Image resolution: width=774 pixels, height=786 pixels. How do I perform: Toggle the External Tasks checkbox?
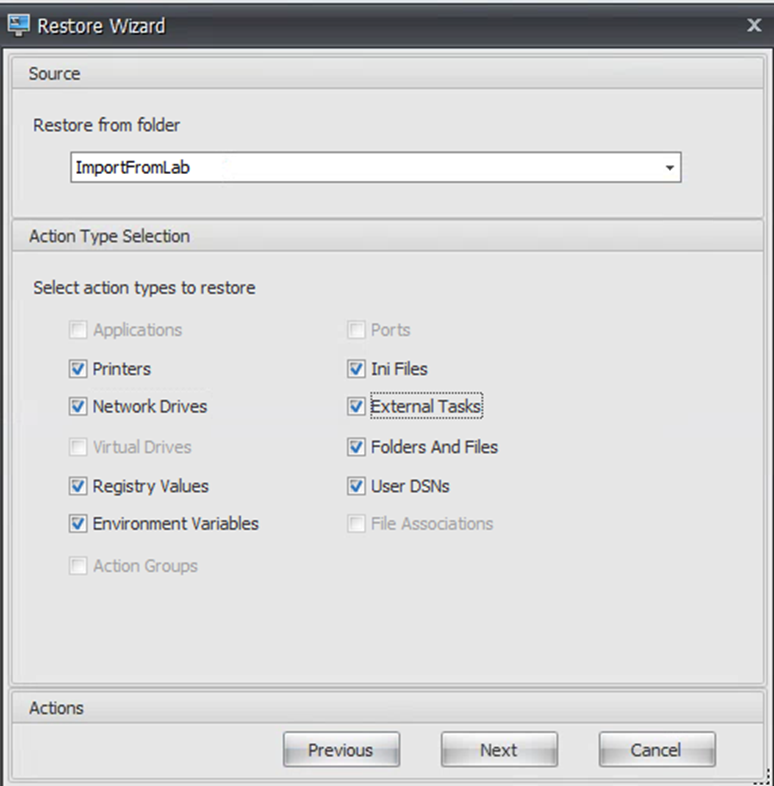click(356, 407)
